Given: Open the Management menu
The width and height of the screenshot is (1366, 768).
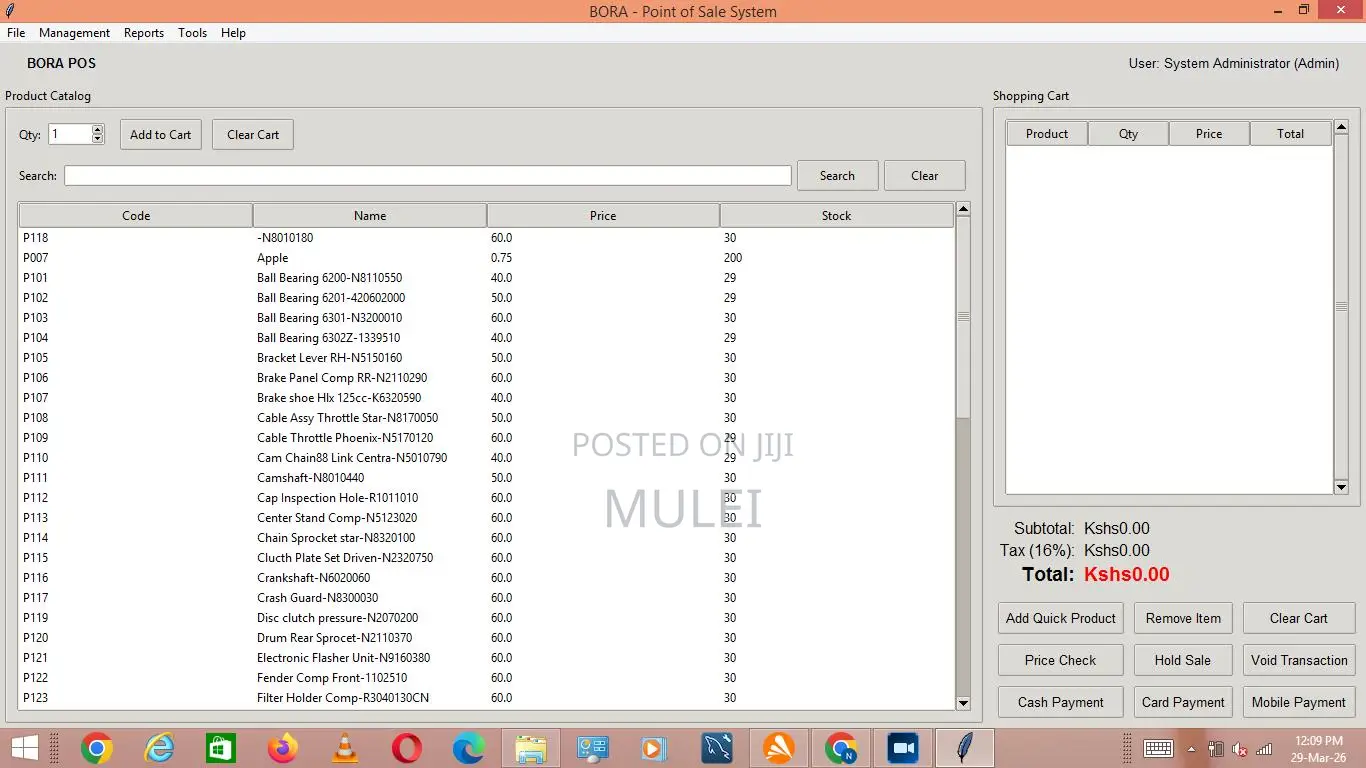Looking at the screenshot, I should click(x=74, y=33).
